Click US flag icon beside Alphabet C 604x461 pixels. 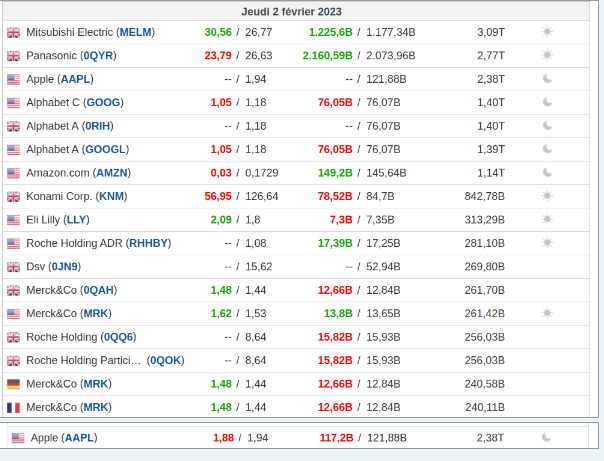[13, 103]
